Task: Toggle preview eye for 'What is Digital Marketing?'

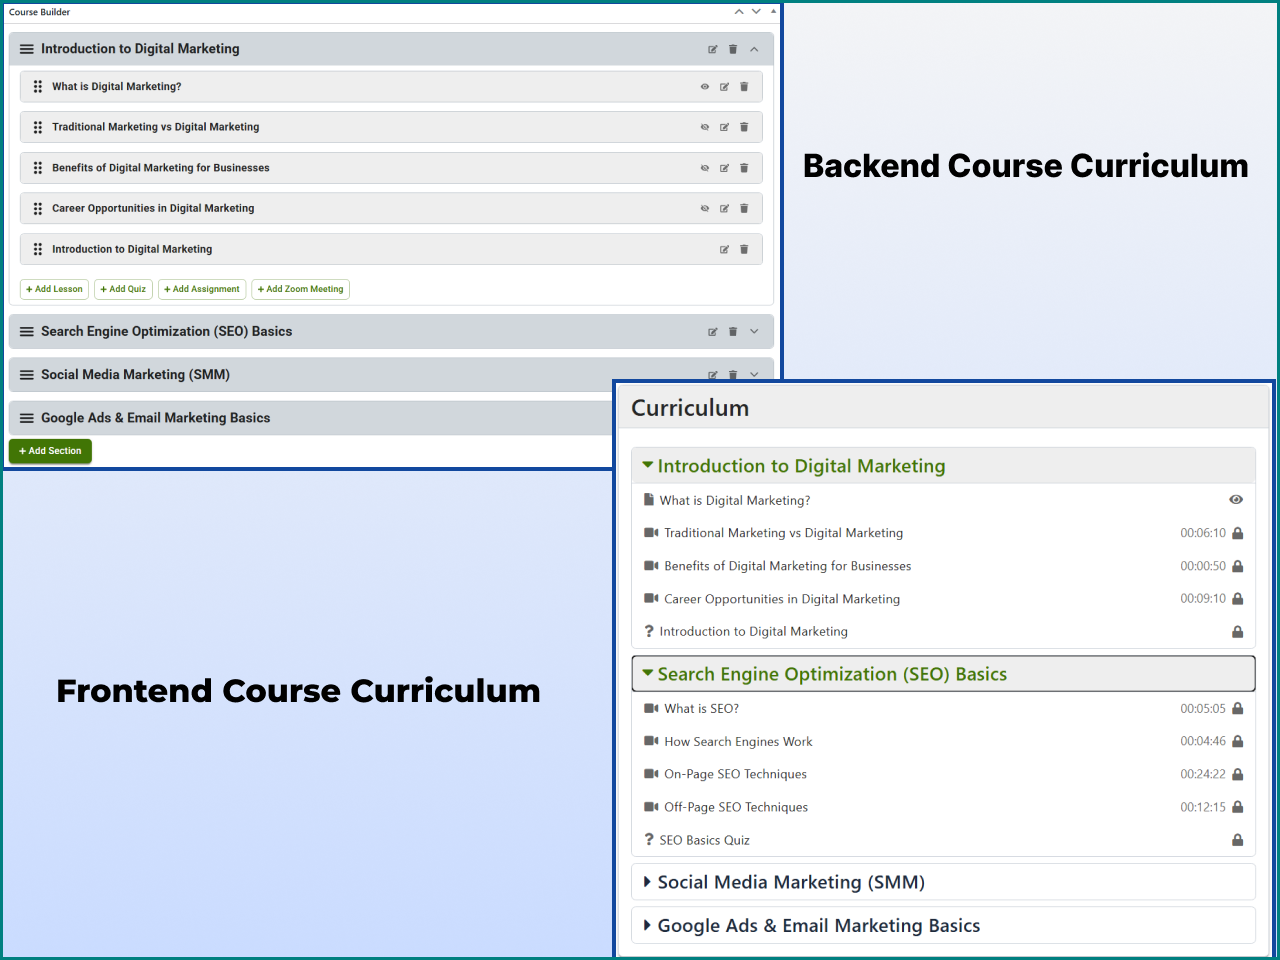Action: (705, 87)
